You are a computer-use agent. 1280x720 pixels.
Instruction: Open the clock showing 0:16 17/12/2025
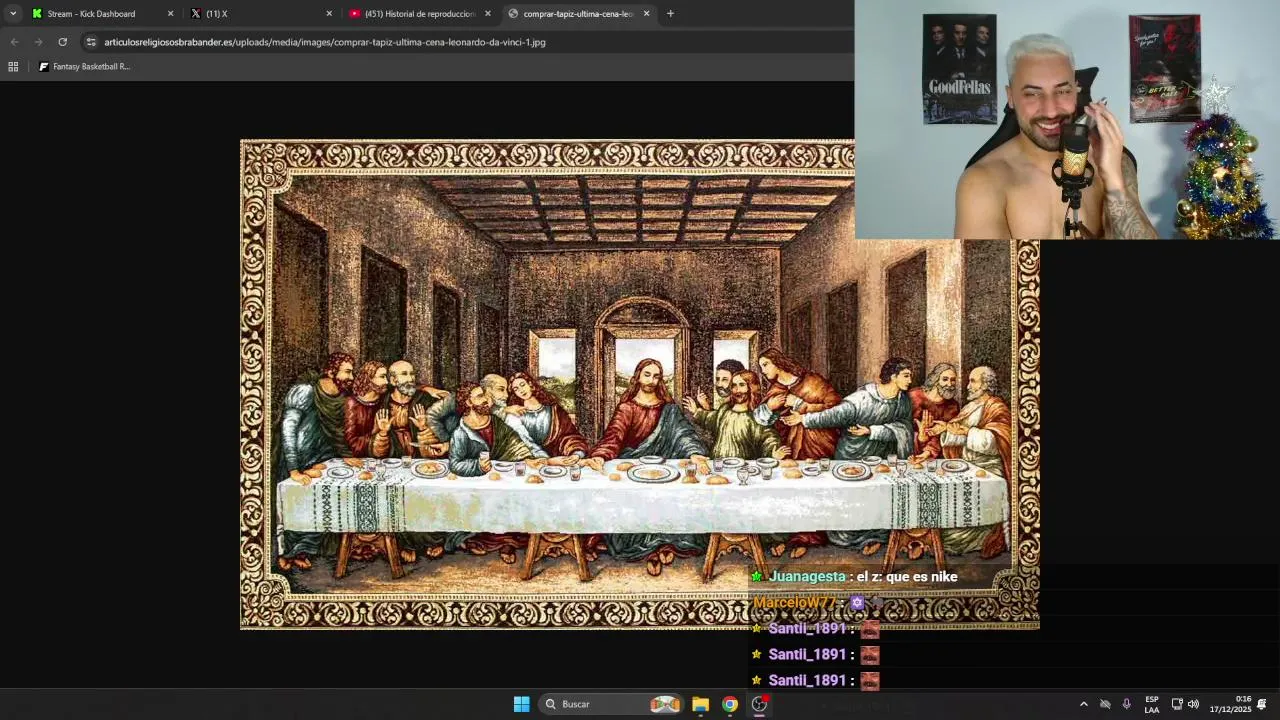coord(1230,704)
